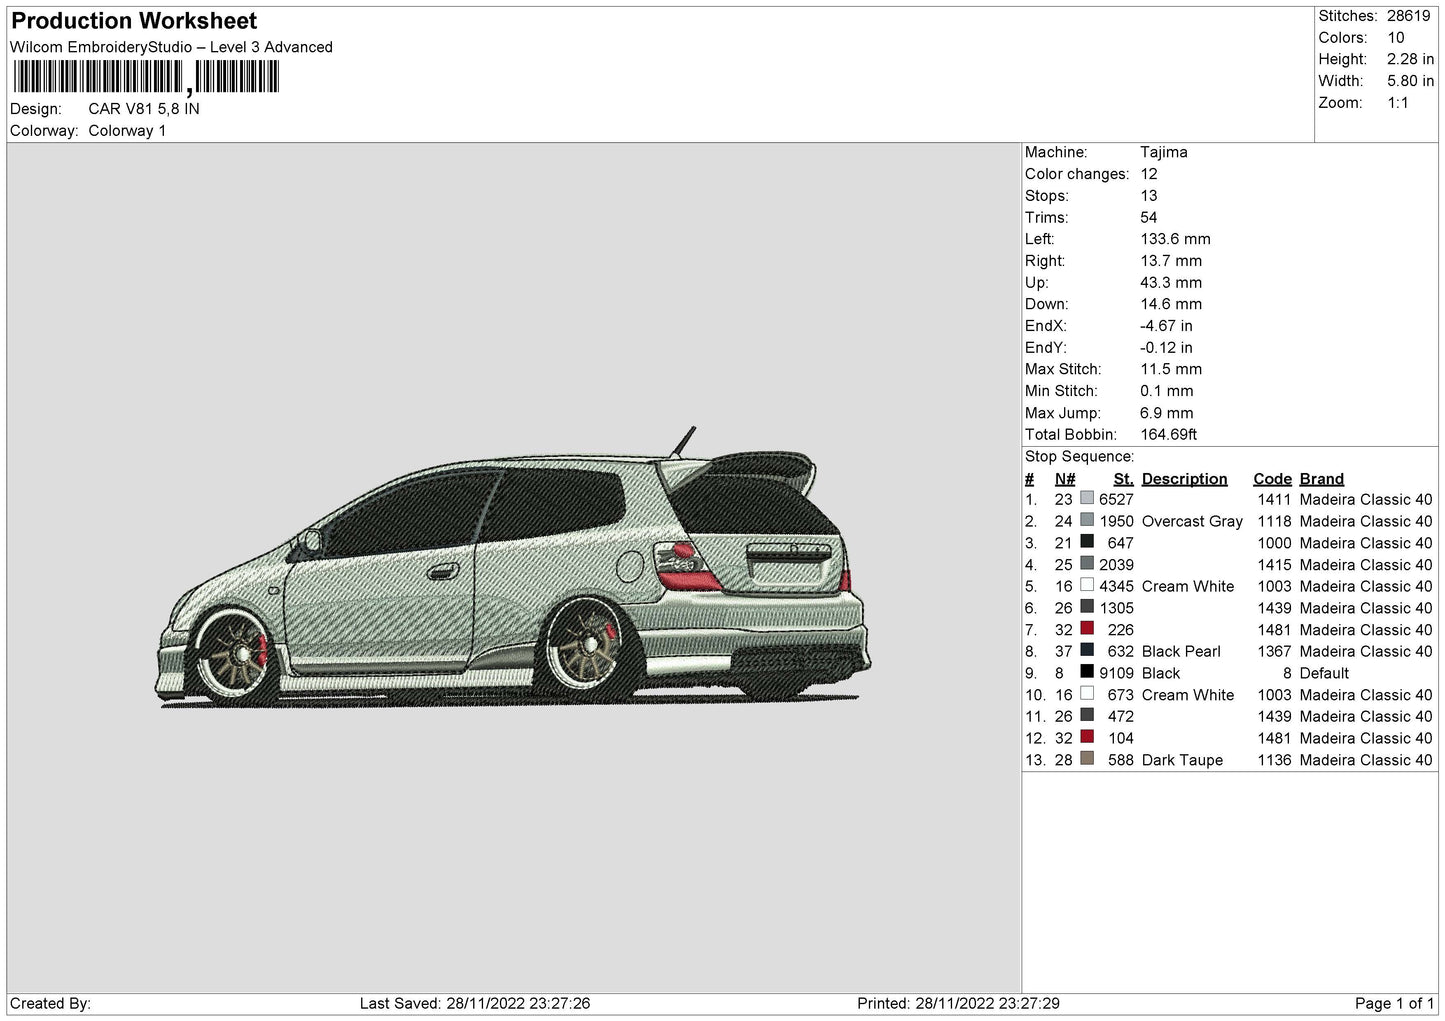Click the barcode under the worksheet title
This screenshot has height=1021, width=1445.
click(146, 77)
